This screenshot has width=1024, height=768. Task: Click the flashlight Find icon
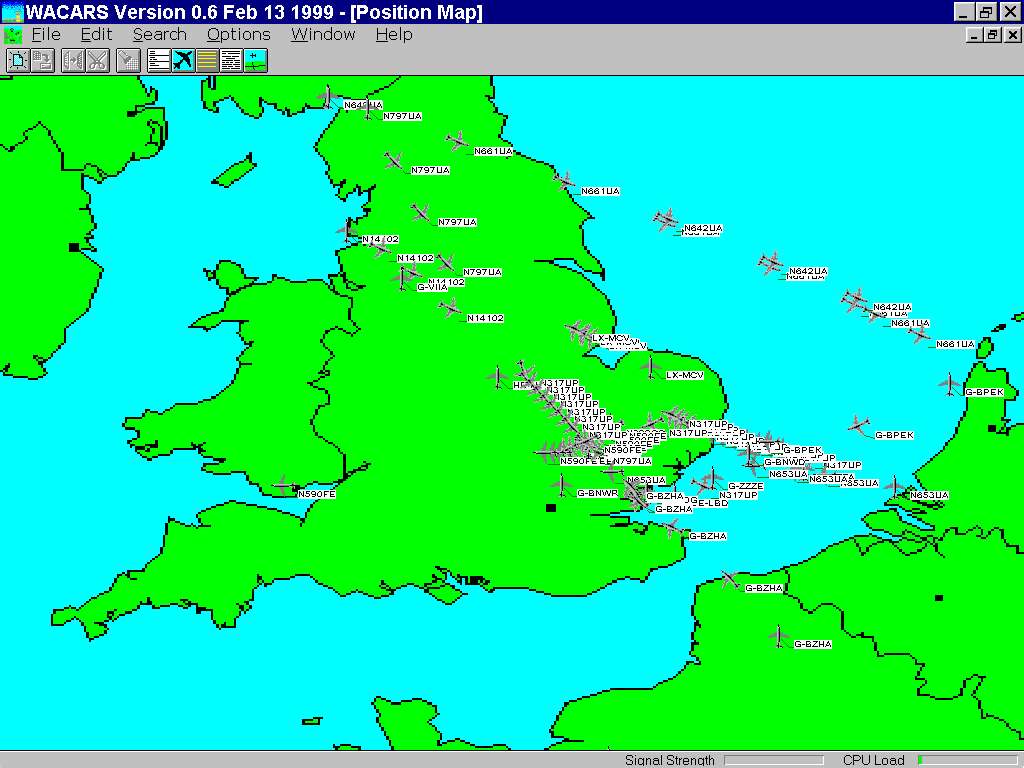click(x=127, y=60)
